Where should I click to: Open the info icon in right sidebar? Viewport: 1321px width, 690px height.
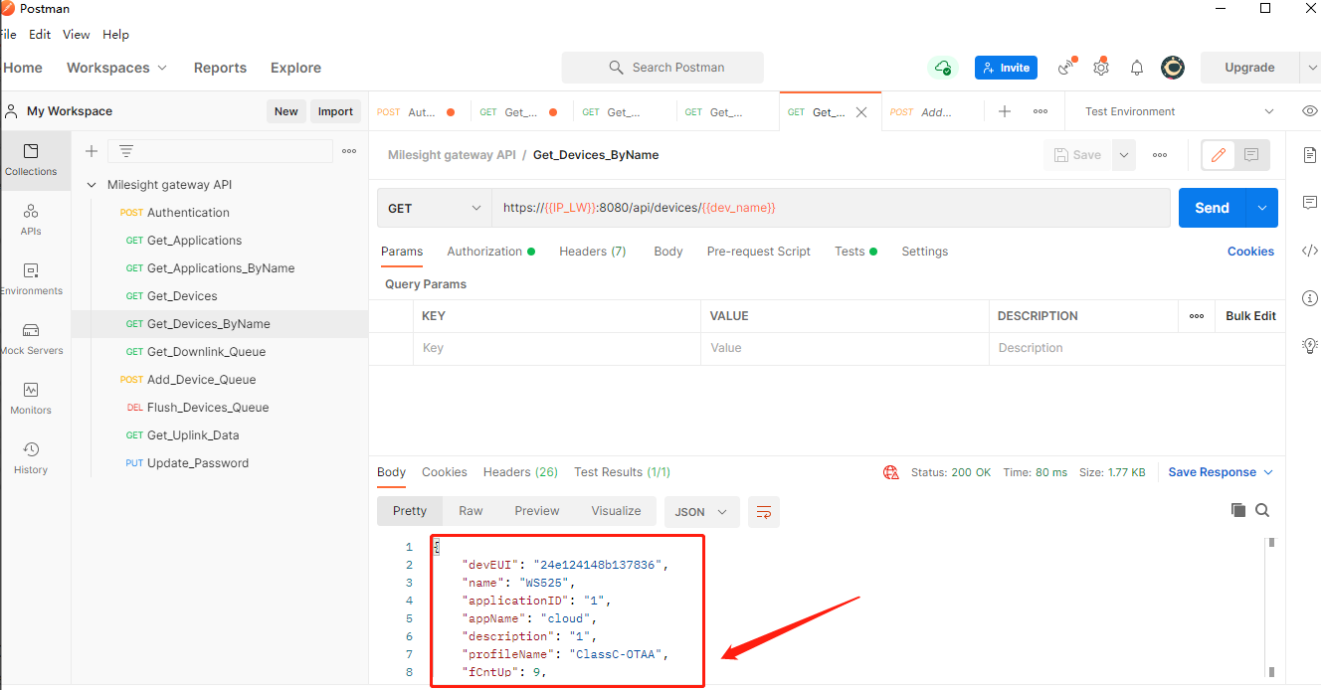click(1310, 298)
